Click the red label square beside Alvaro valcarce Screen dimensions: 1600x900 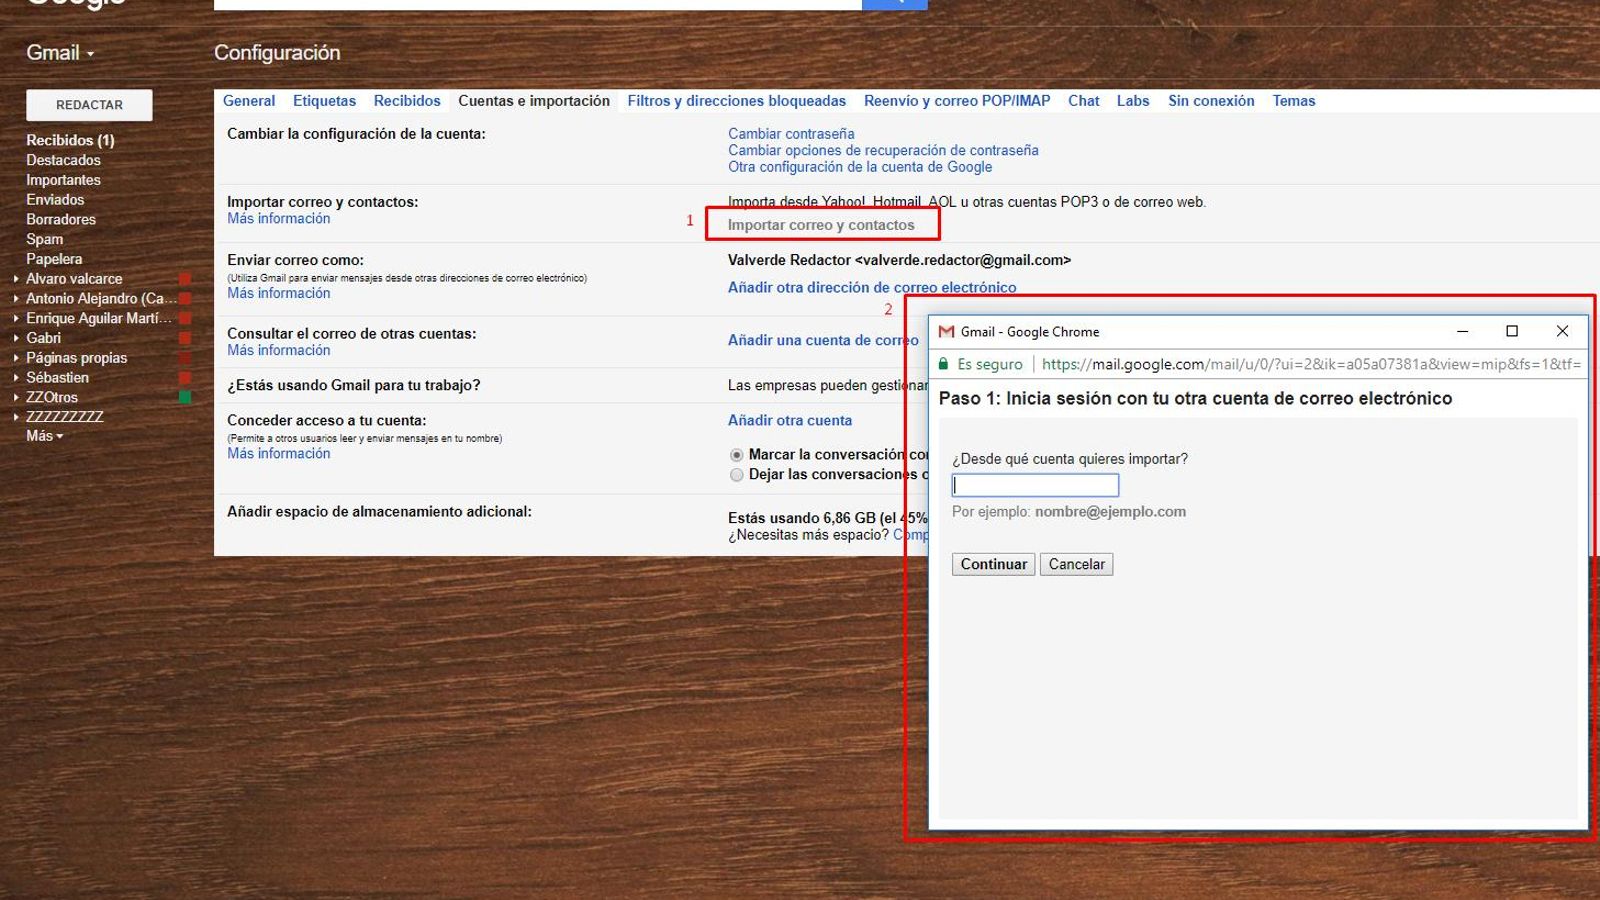coord(185,280)
